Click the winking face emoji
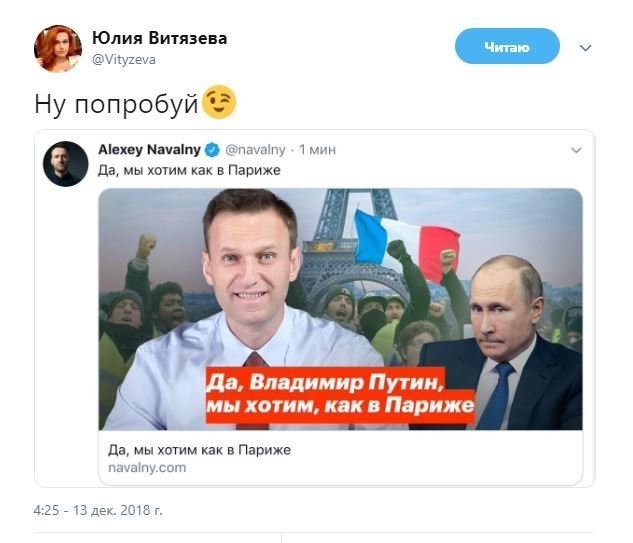 click(x=218, y=102)
